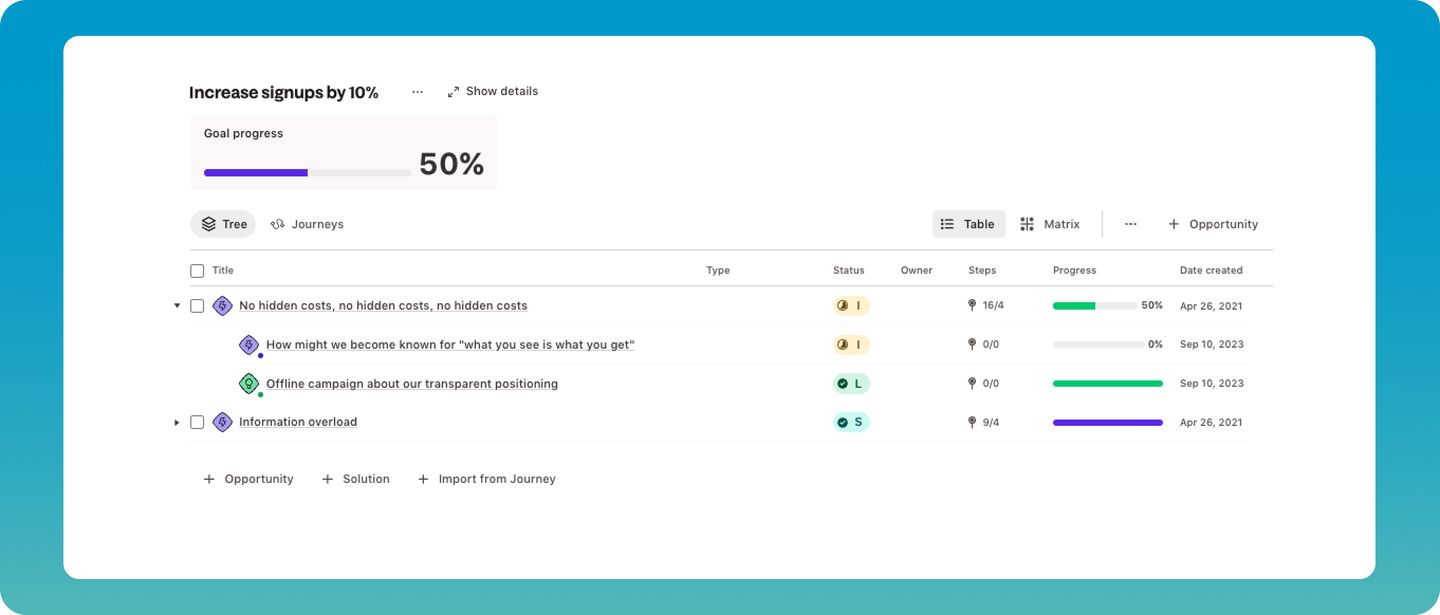Click the Journeys route icon
This screenshot has height=615, width=1440.
[278, 224]
